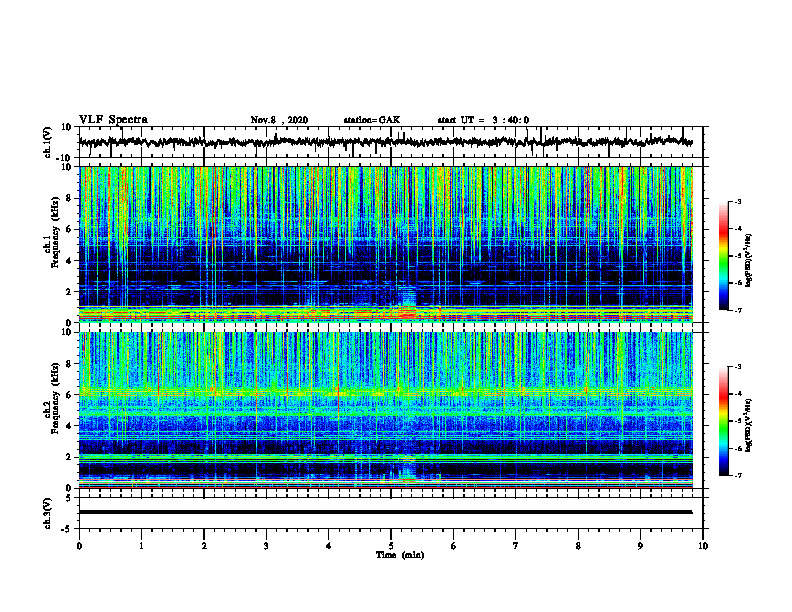This screenshot has width=792, height=612.
Task: Click the "VLF Spectra" plot title
Action: [x=113, y=120]
